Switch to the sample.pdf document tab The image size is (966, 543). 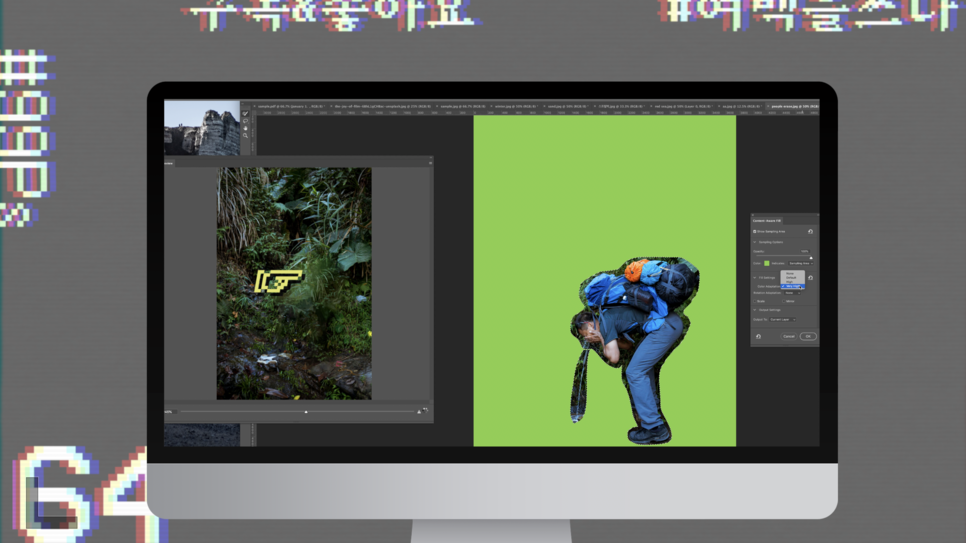tap(290, 107)
